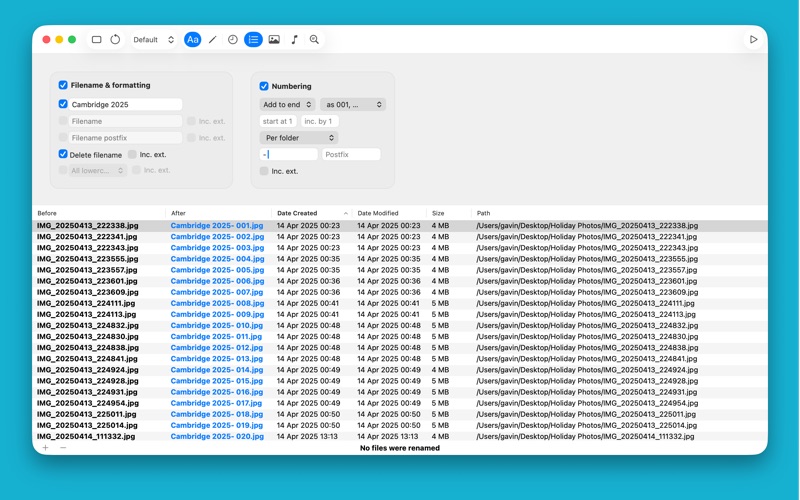Click Cambridge 2025- 010.jpg new name
This screenshot has height=500, width=800.
217,325
